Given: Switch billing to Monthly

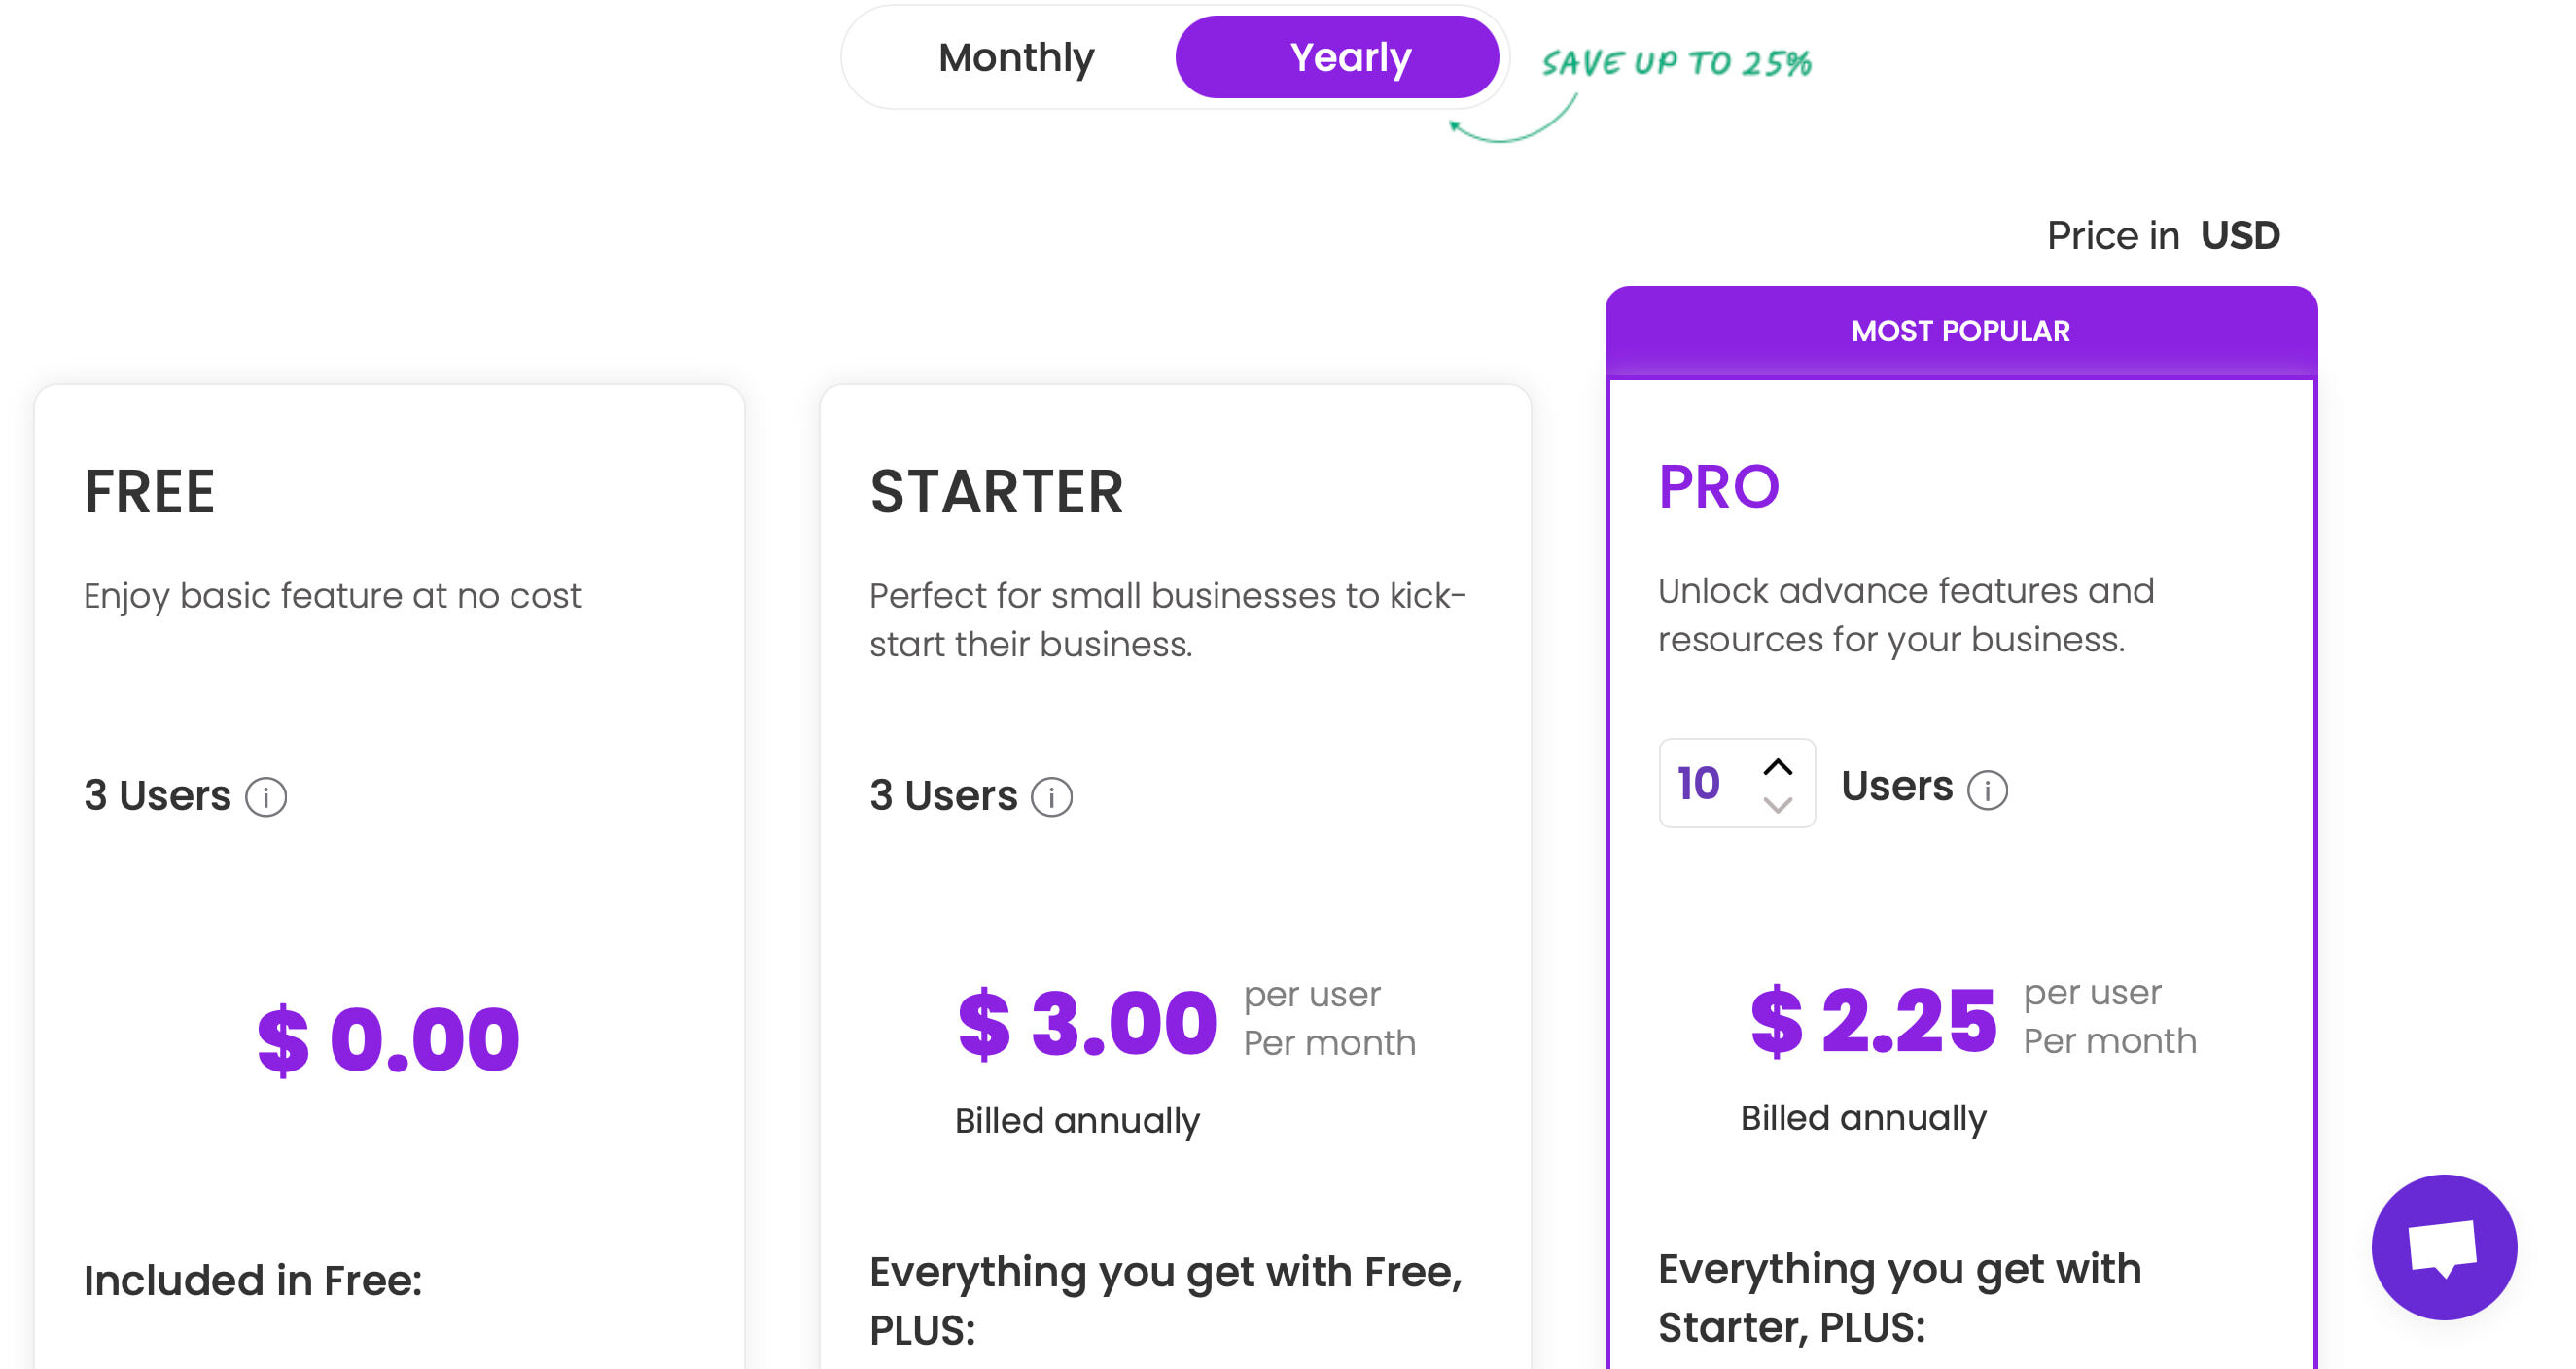Looking at the screenshot, I should pyautogui.click(x=1014, y=57).
